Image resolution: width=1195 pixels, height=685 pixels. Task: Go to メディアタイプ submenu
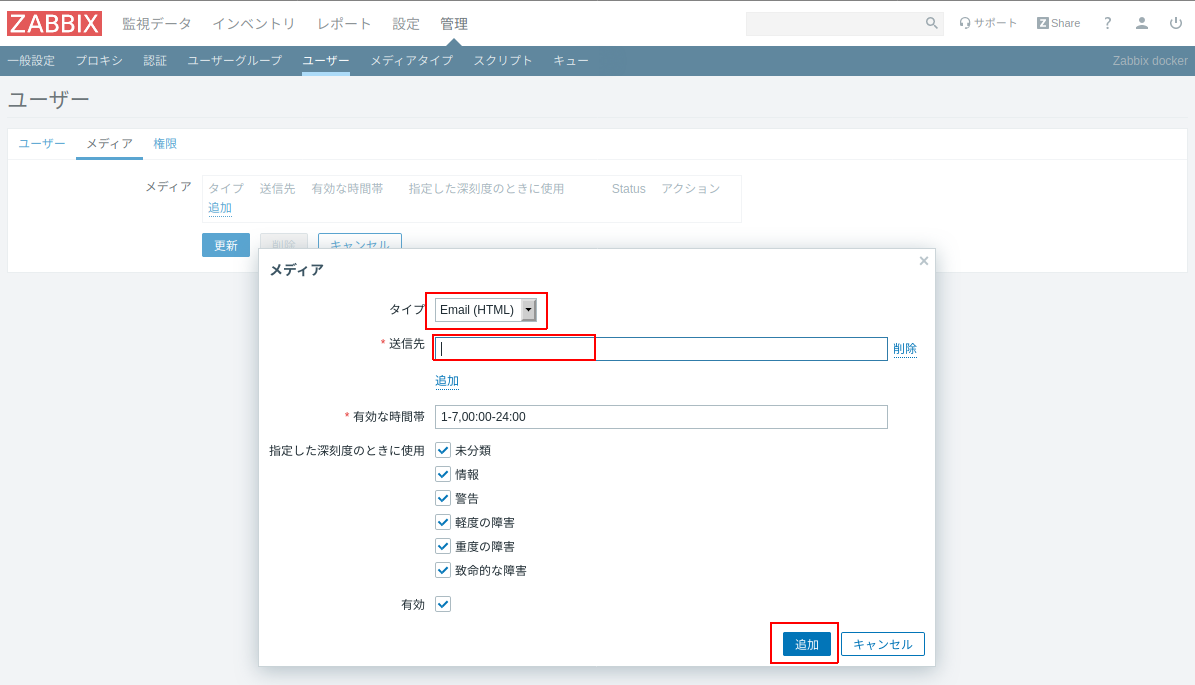click(x=412, y=61)
